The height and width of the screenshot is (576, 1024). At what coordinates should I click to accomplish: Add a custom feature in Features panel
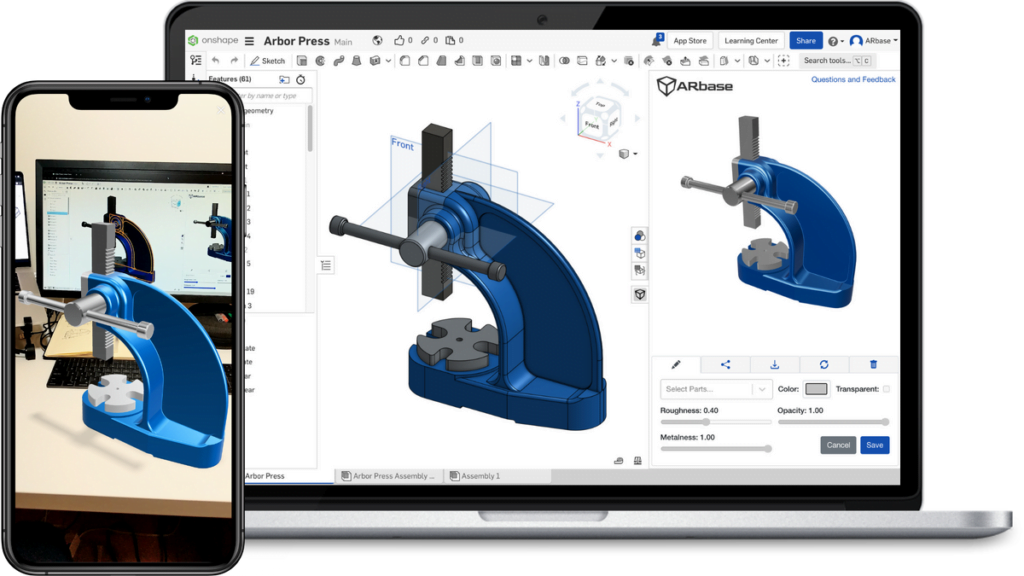[284, 80]
